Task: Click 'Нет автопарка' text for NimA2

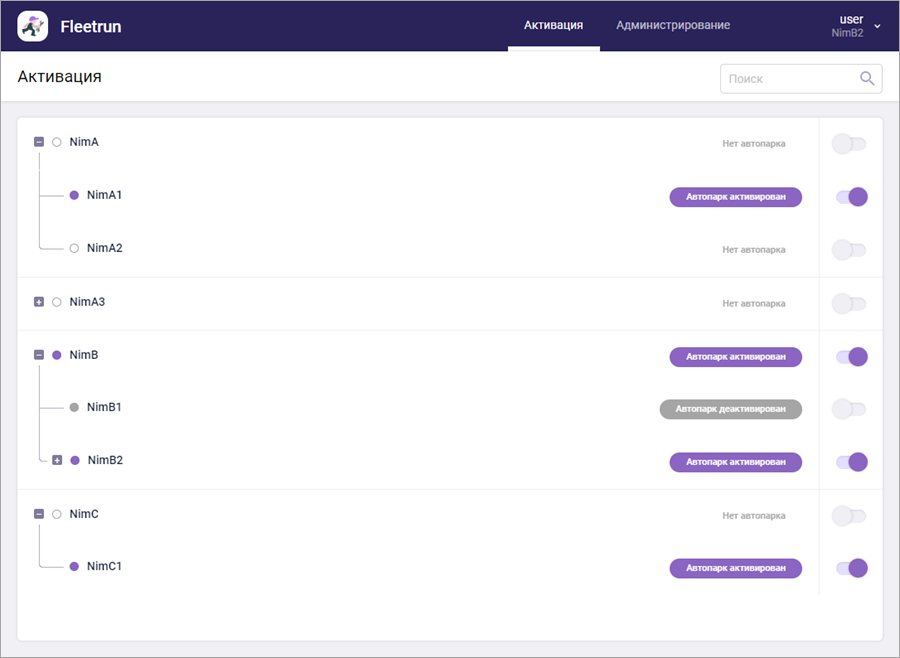Action: pyautogui.click(x=754, y=250)
